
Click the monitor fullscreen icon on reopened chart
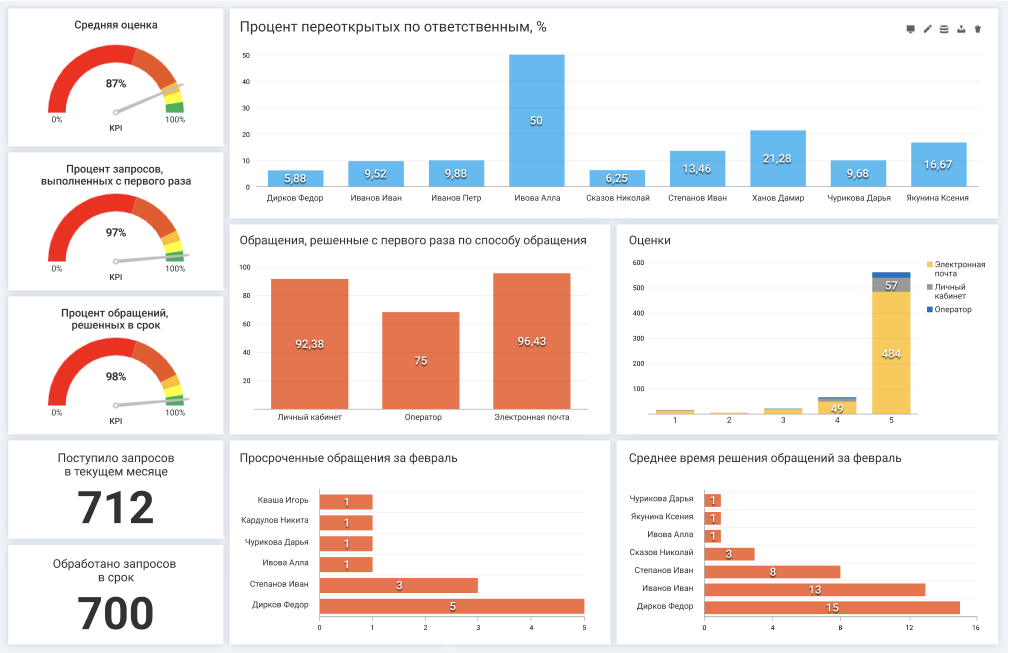(911, 29)
